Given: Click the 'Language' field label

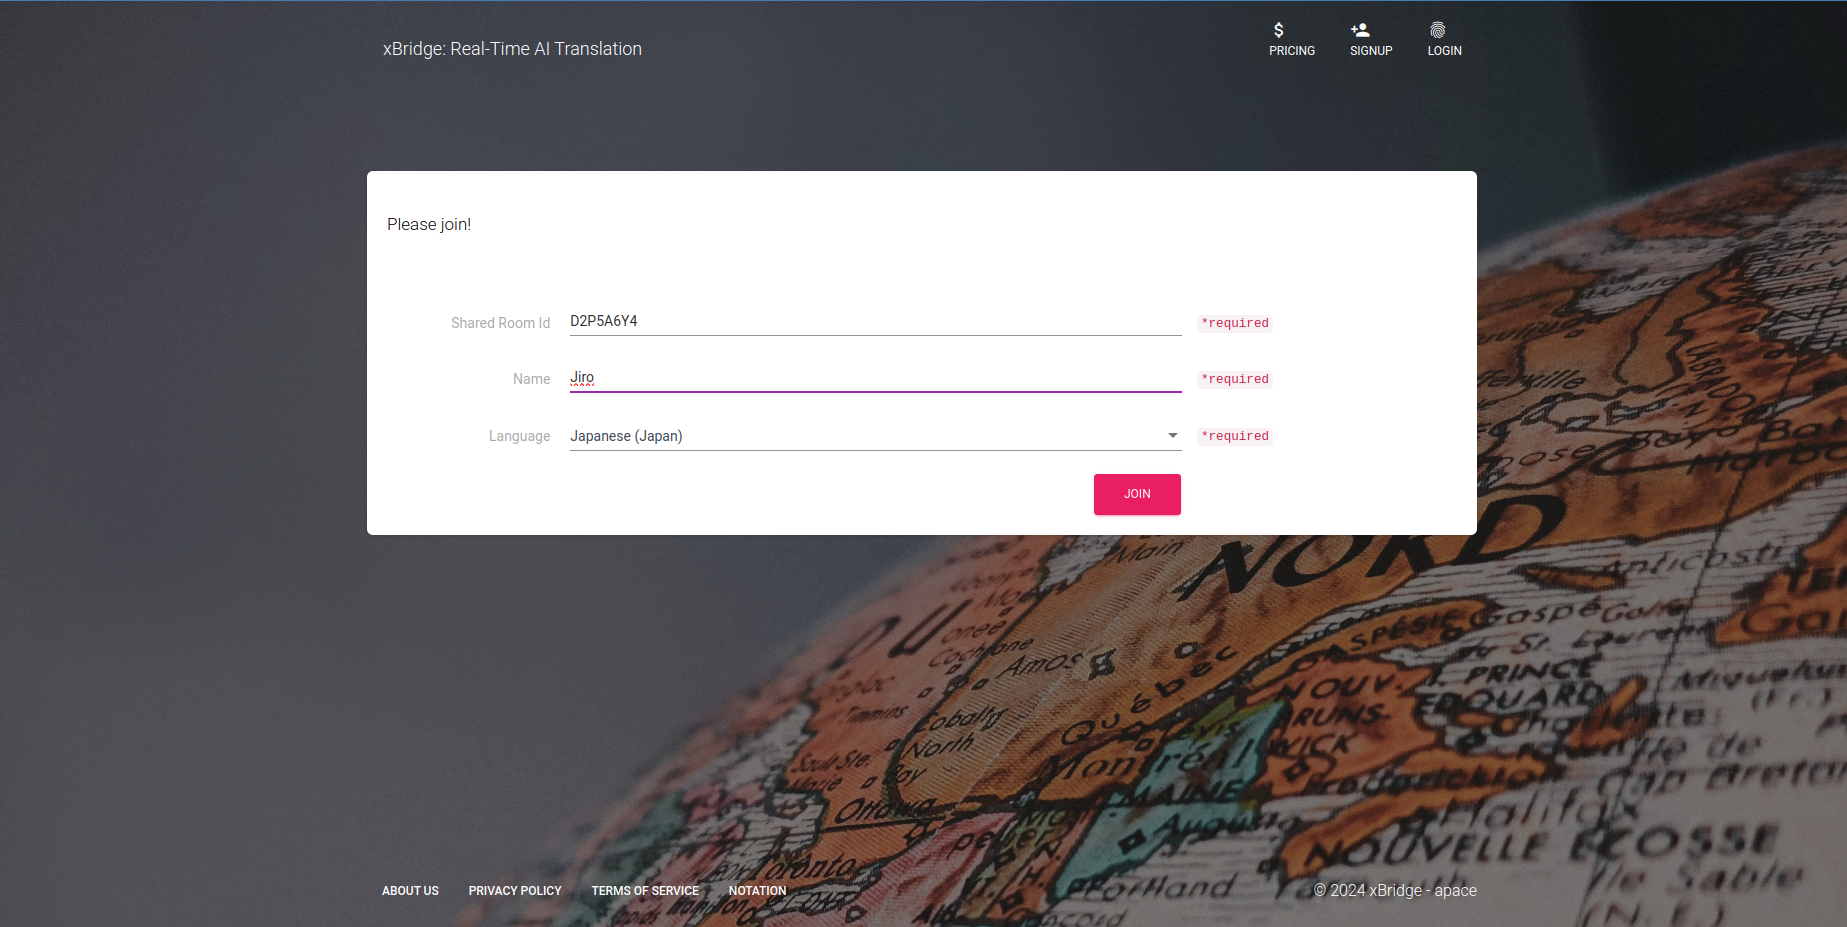Looking at the screenshot, I should (519, 436).
